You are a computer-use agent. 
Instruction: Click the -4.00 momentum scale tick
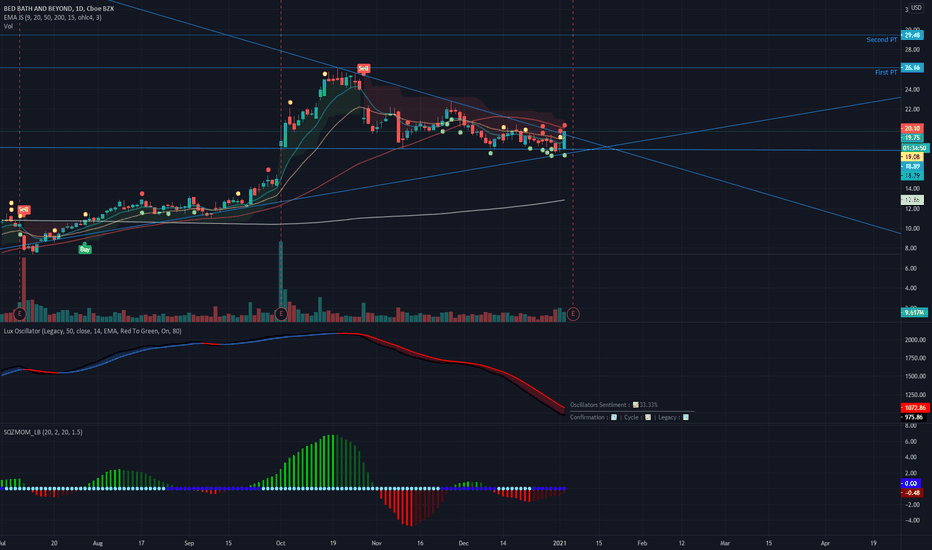click(x=912, y=521)
